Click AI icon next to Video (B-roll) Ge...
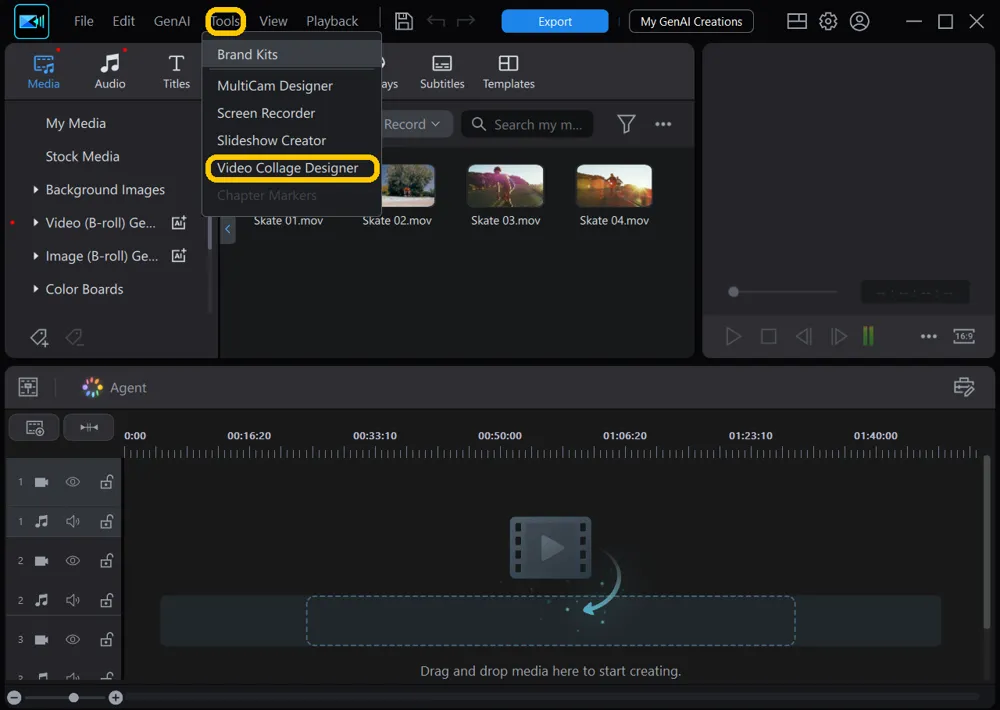 (179, 223)
